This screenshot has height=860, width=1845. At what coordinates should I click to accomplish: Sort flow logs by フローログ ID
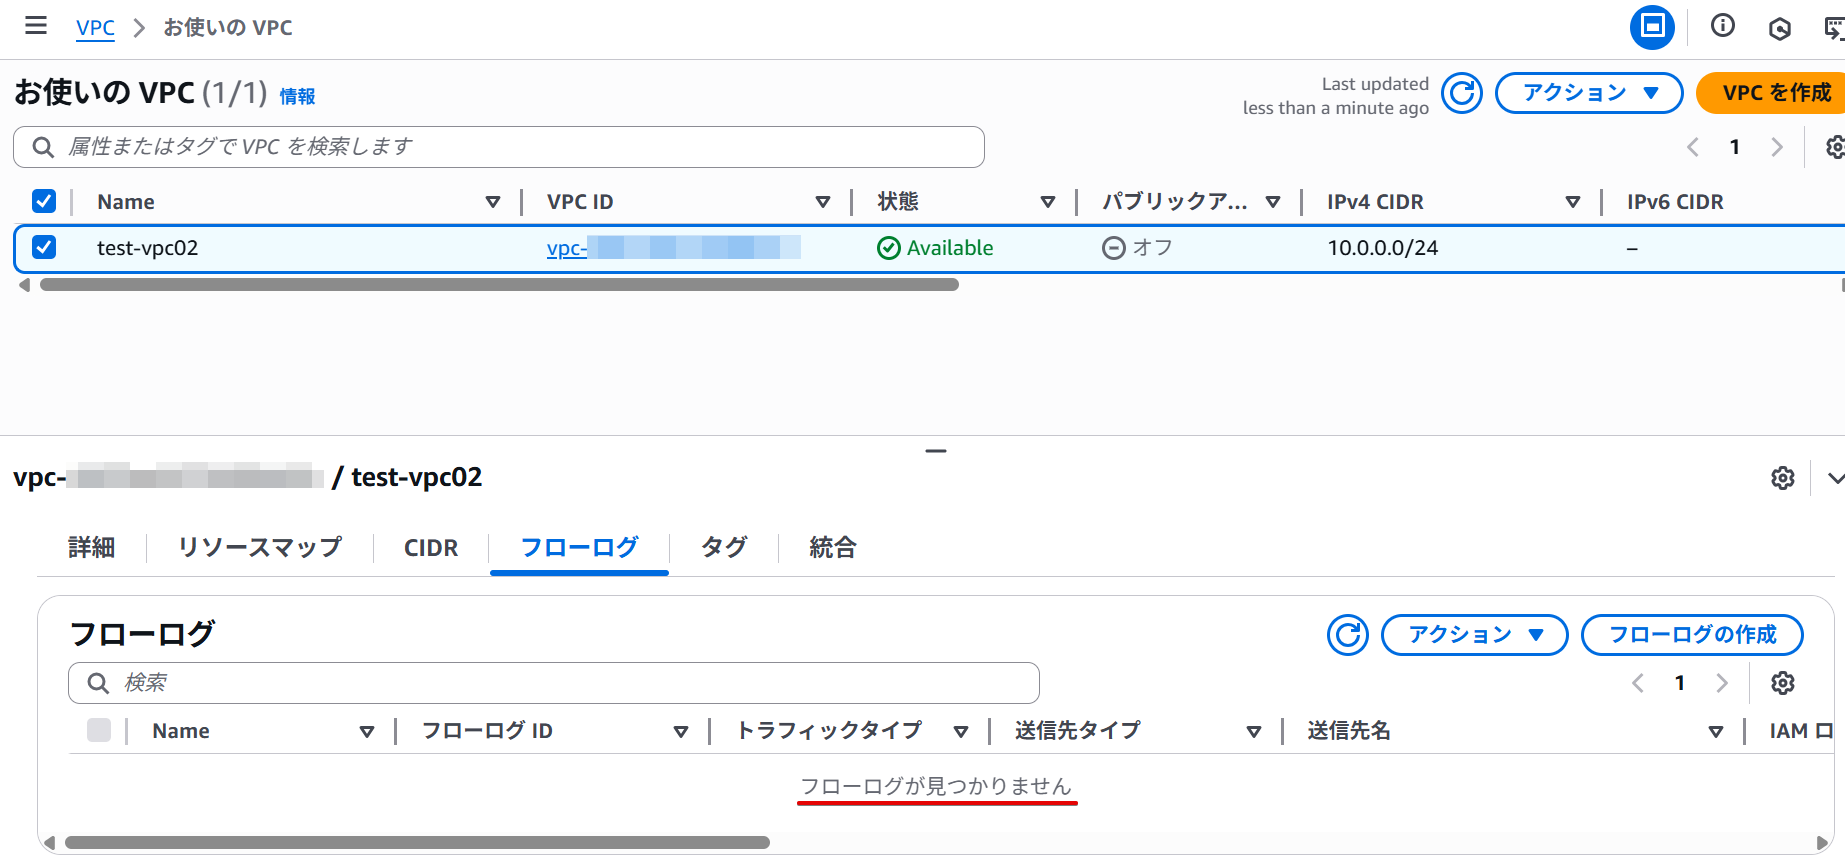tap(680, 732)
